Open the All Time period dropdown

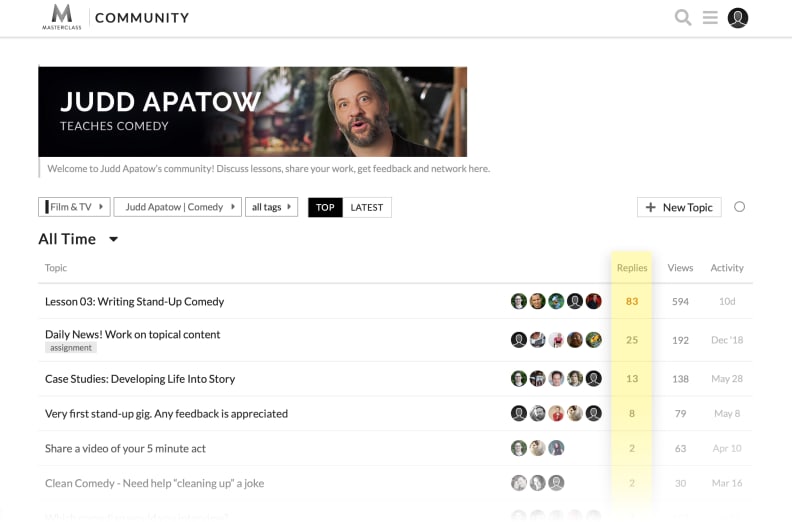pyautogui.click(x=78, y=239)
